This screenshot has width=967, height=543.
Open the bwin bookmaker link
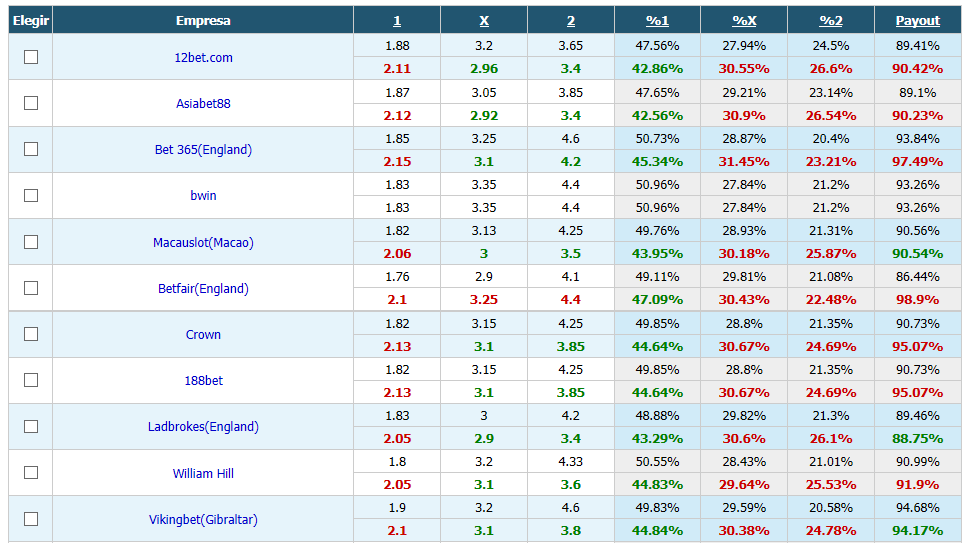point(204,196)
